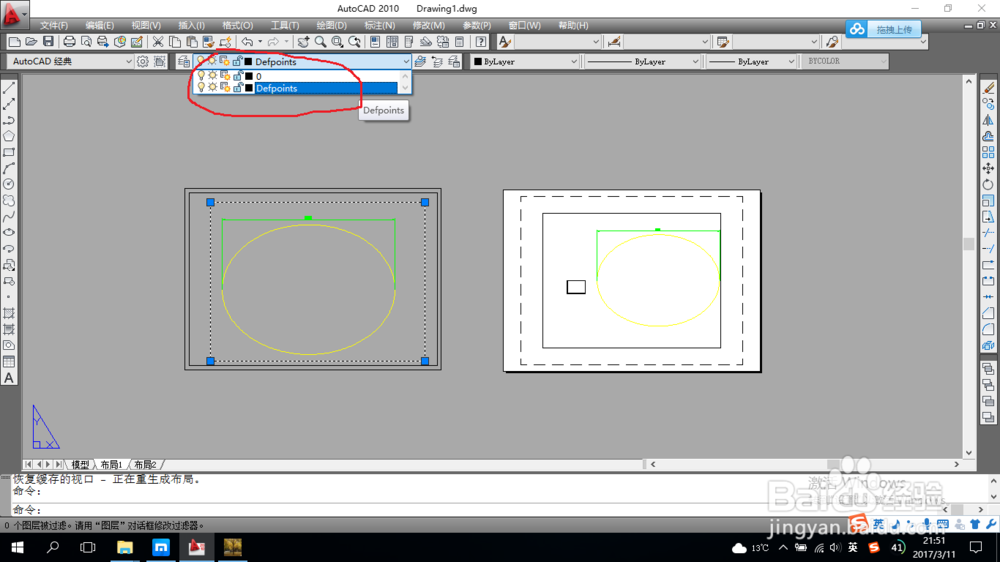Select the Polygon drawing tool
Screen dimensions: 1000x562
click(x=9, y=136)
